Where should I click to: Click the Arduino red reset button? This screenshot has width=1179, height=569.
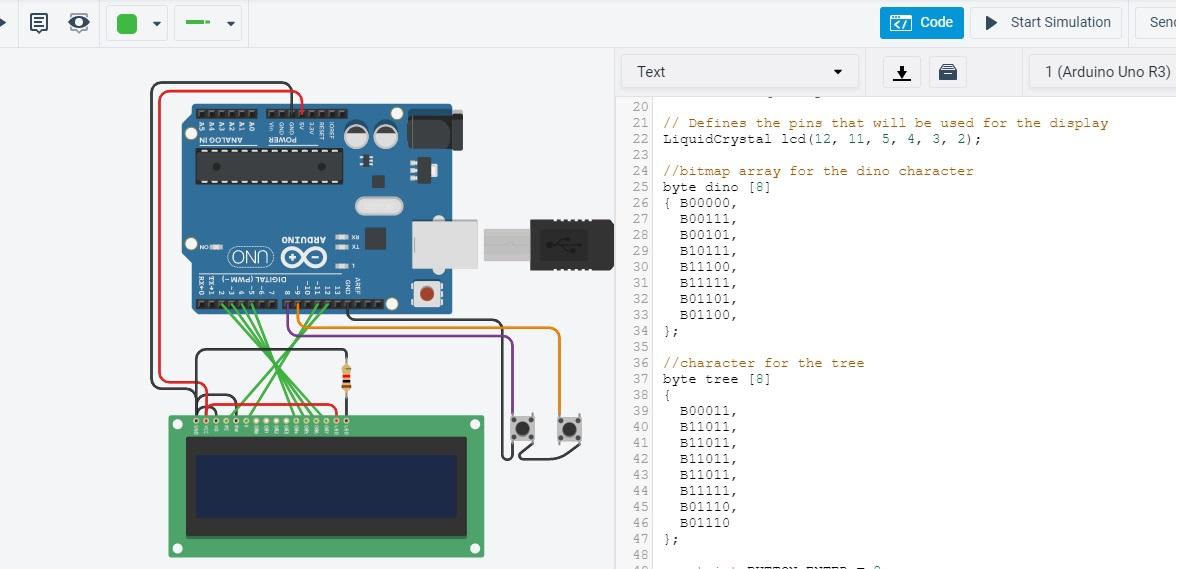(x=427, y=294)
